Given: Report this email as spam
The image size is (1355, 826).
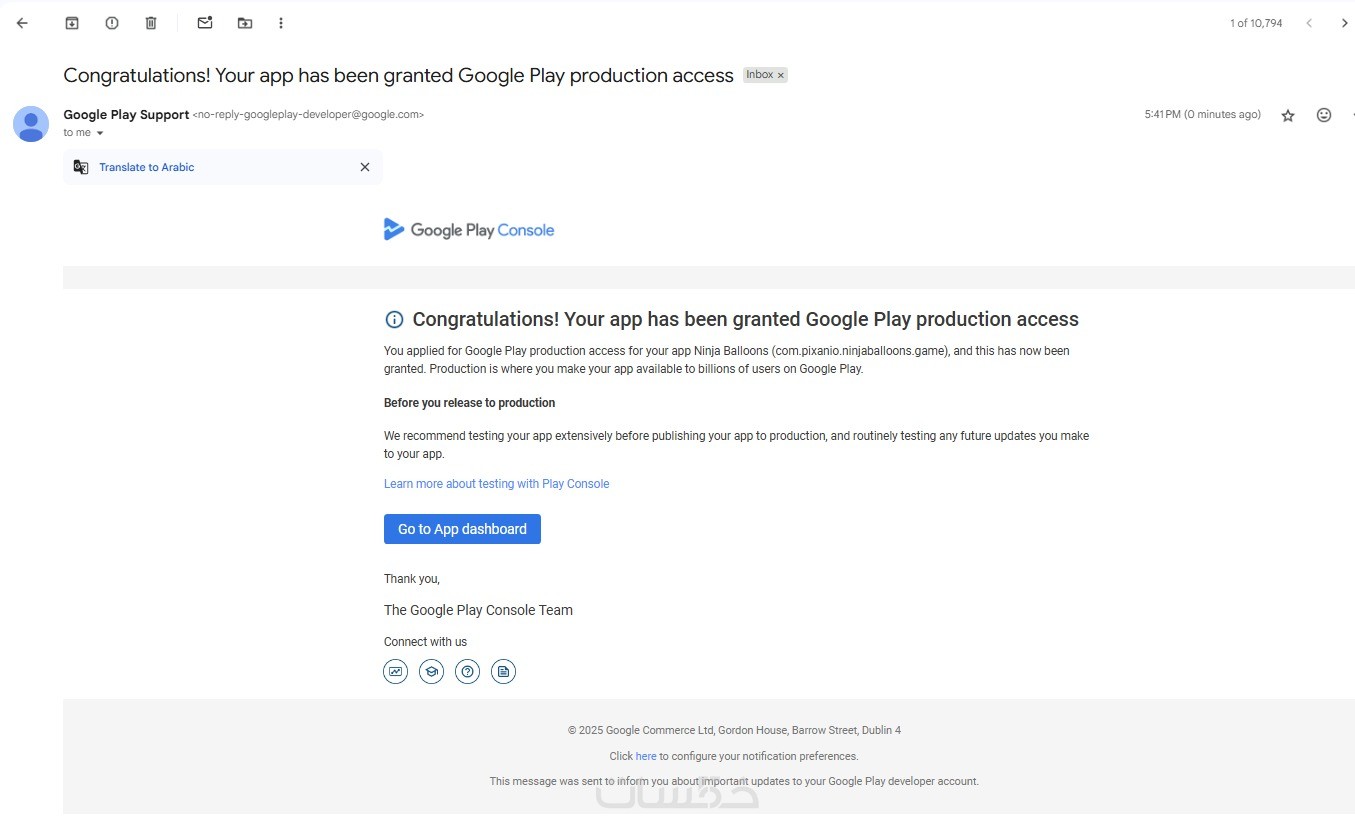Looking at the screenshot, I should click(x=112, y=23).
